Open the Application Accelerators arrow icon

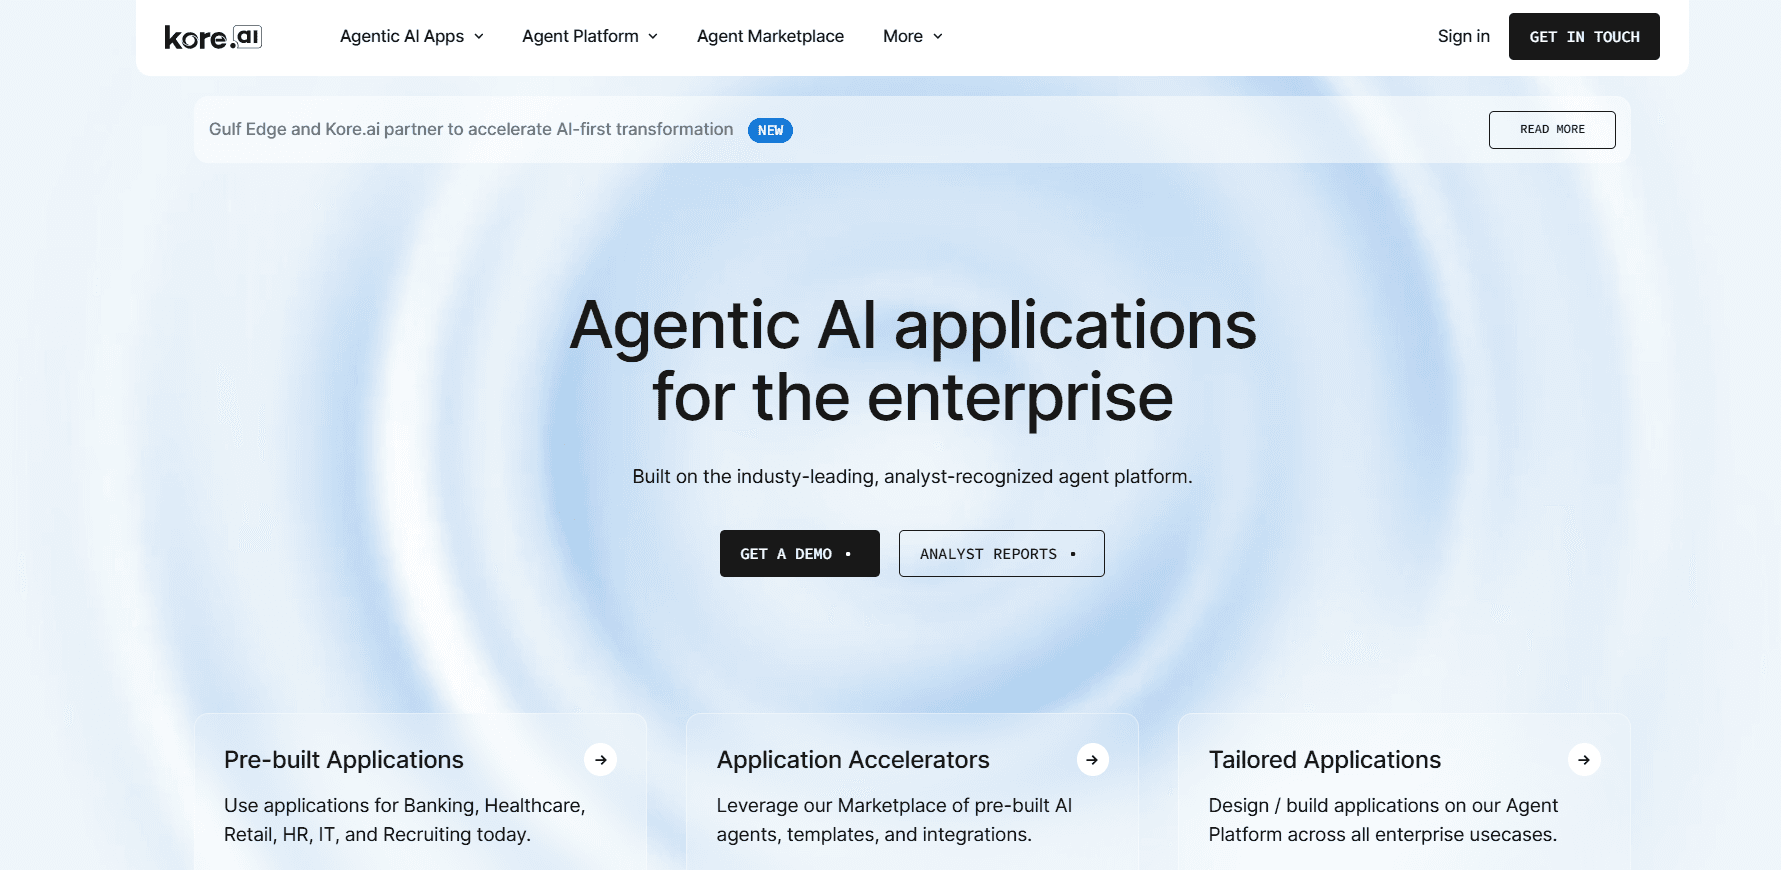tap(1092, 760)
